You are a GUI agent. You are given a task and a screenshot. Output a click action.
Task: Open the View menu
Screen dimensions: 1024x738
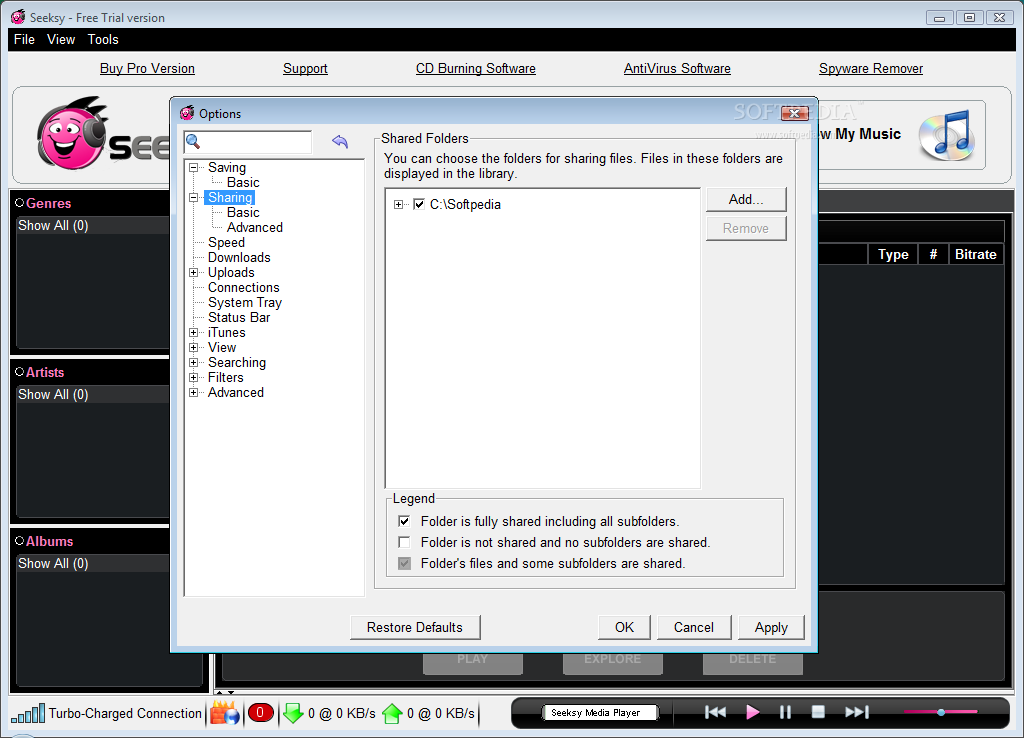(x=61, y=39)
